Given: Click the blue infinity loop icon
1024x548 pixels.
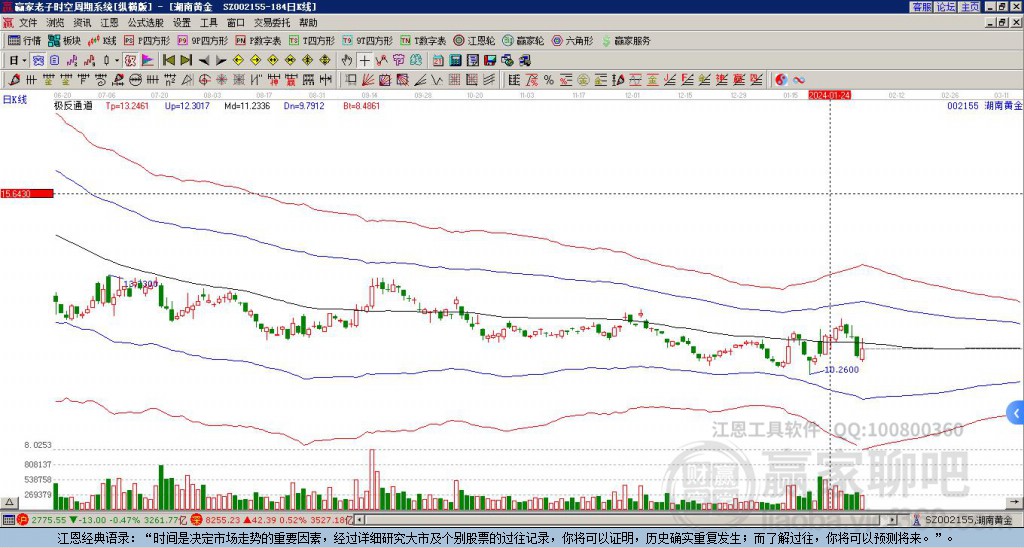Looking at the screenshot, I should coord(801,79).
